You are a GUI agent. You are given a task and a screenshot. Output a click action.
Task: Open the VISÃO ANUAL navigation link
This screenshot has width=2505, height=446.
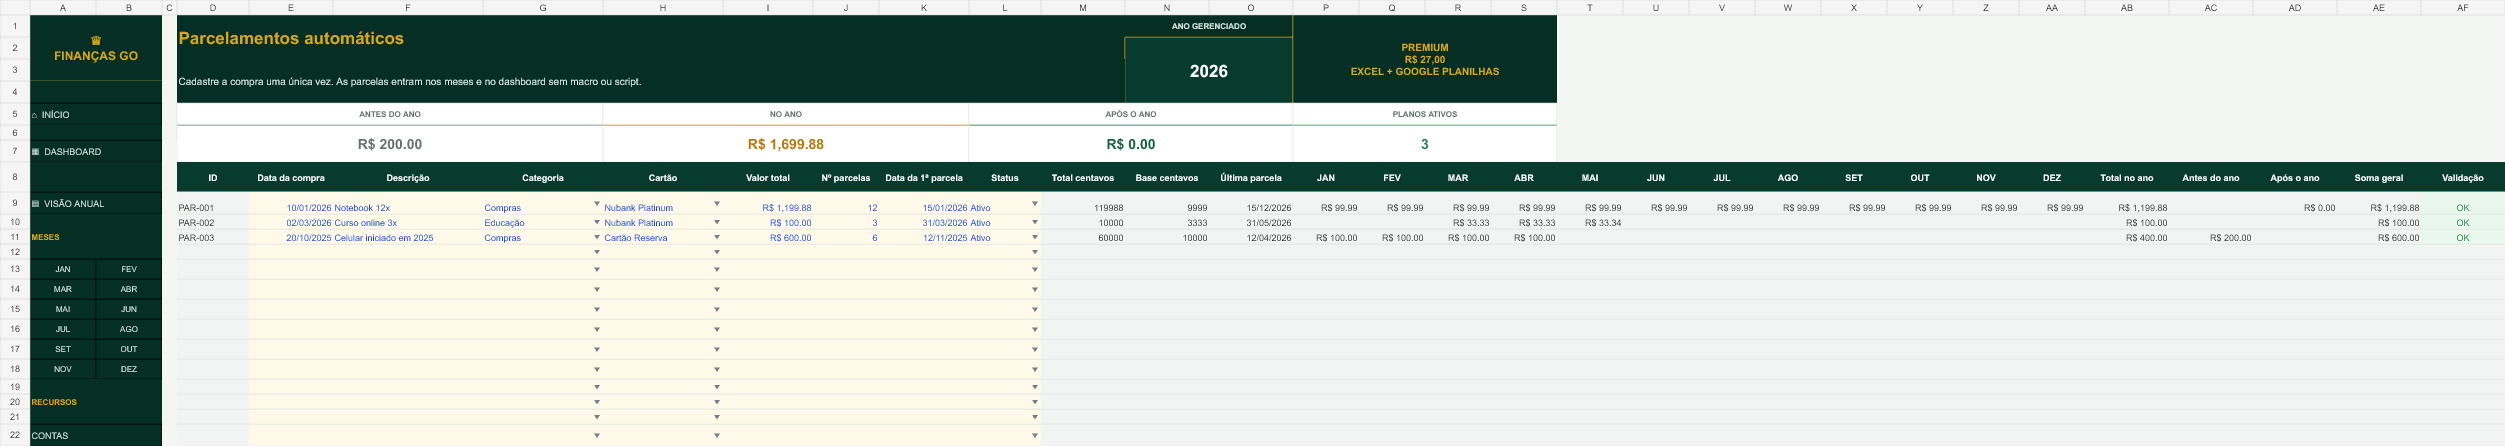(x=74, y=204)
